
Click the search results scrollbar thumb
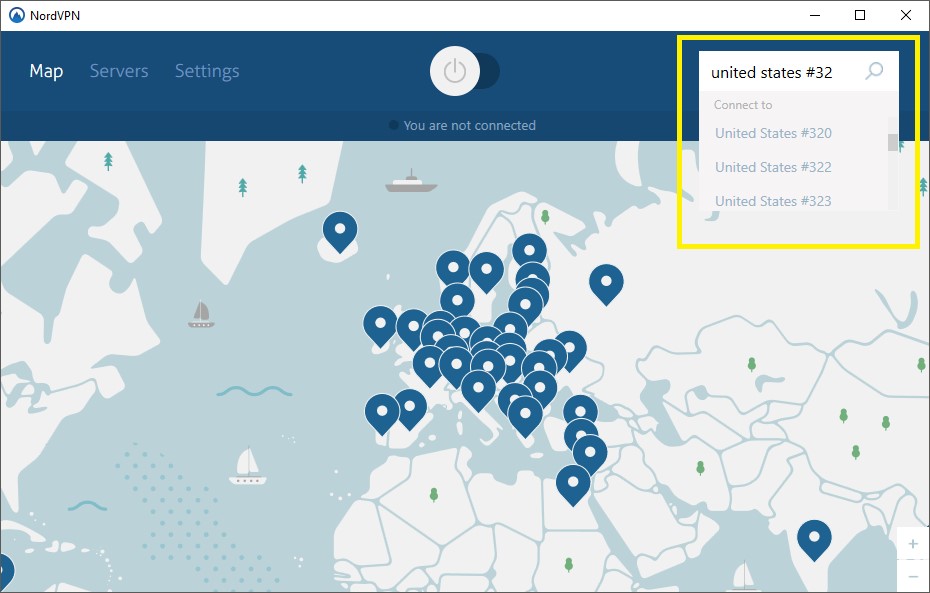[893, 142]
